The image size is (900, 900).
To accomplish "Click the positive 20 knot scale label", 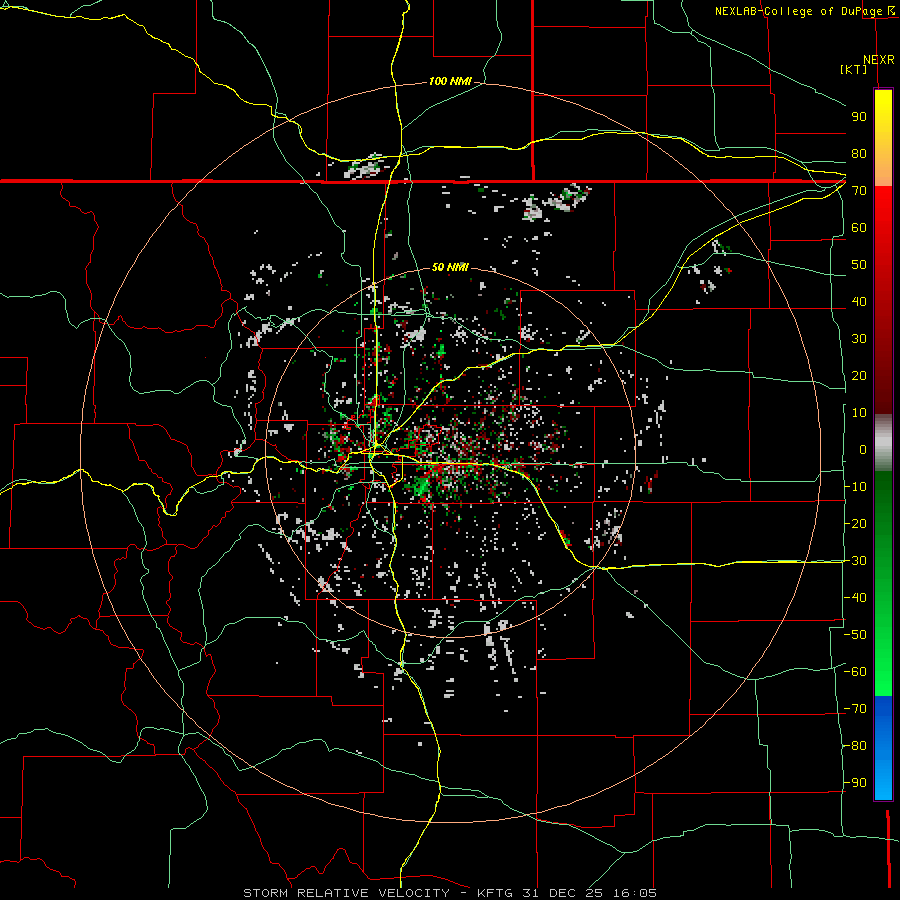I will point(859,375).
